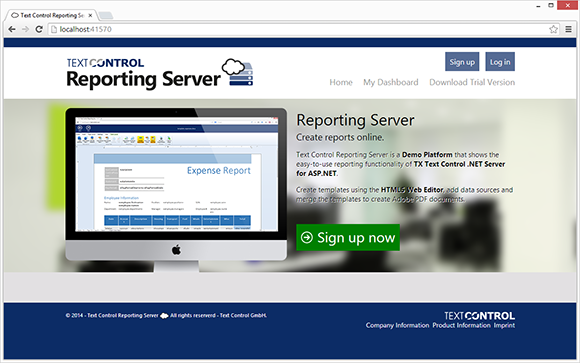Reload the page with the refresh icon

pos(39,29)
